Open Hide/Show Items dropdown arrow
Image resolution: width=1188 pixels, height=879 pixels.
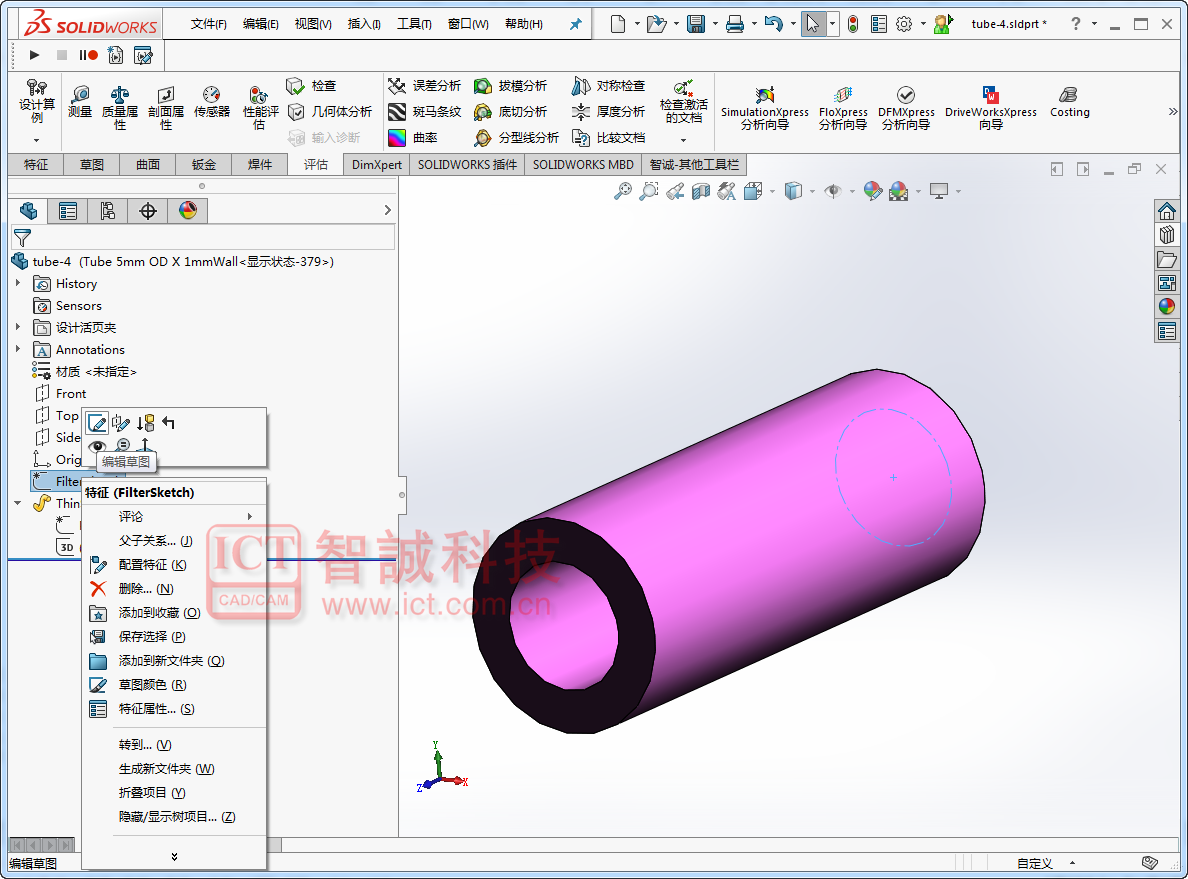pos(852,191)
